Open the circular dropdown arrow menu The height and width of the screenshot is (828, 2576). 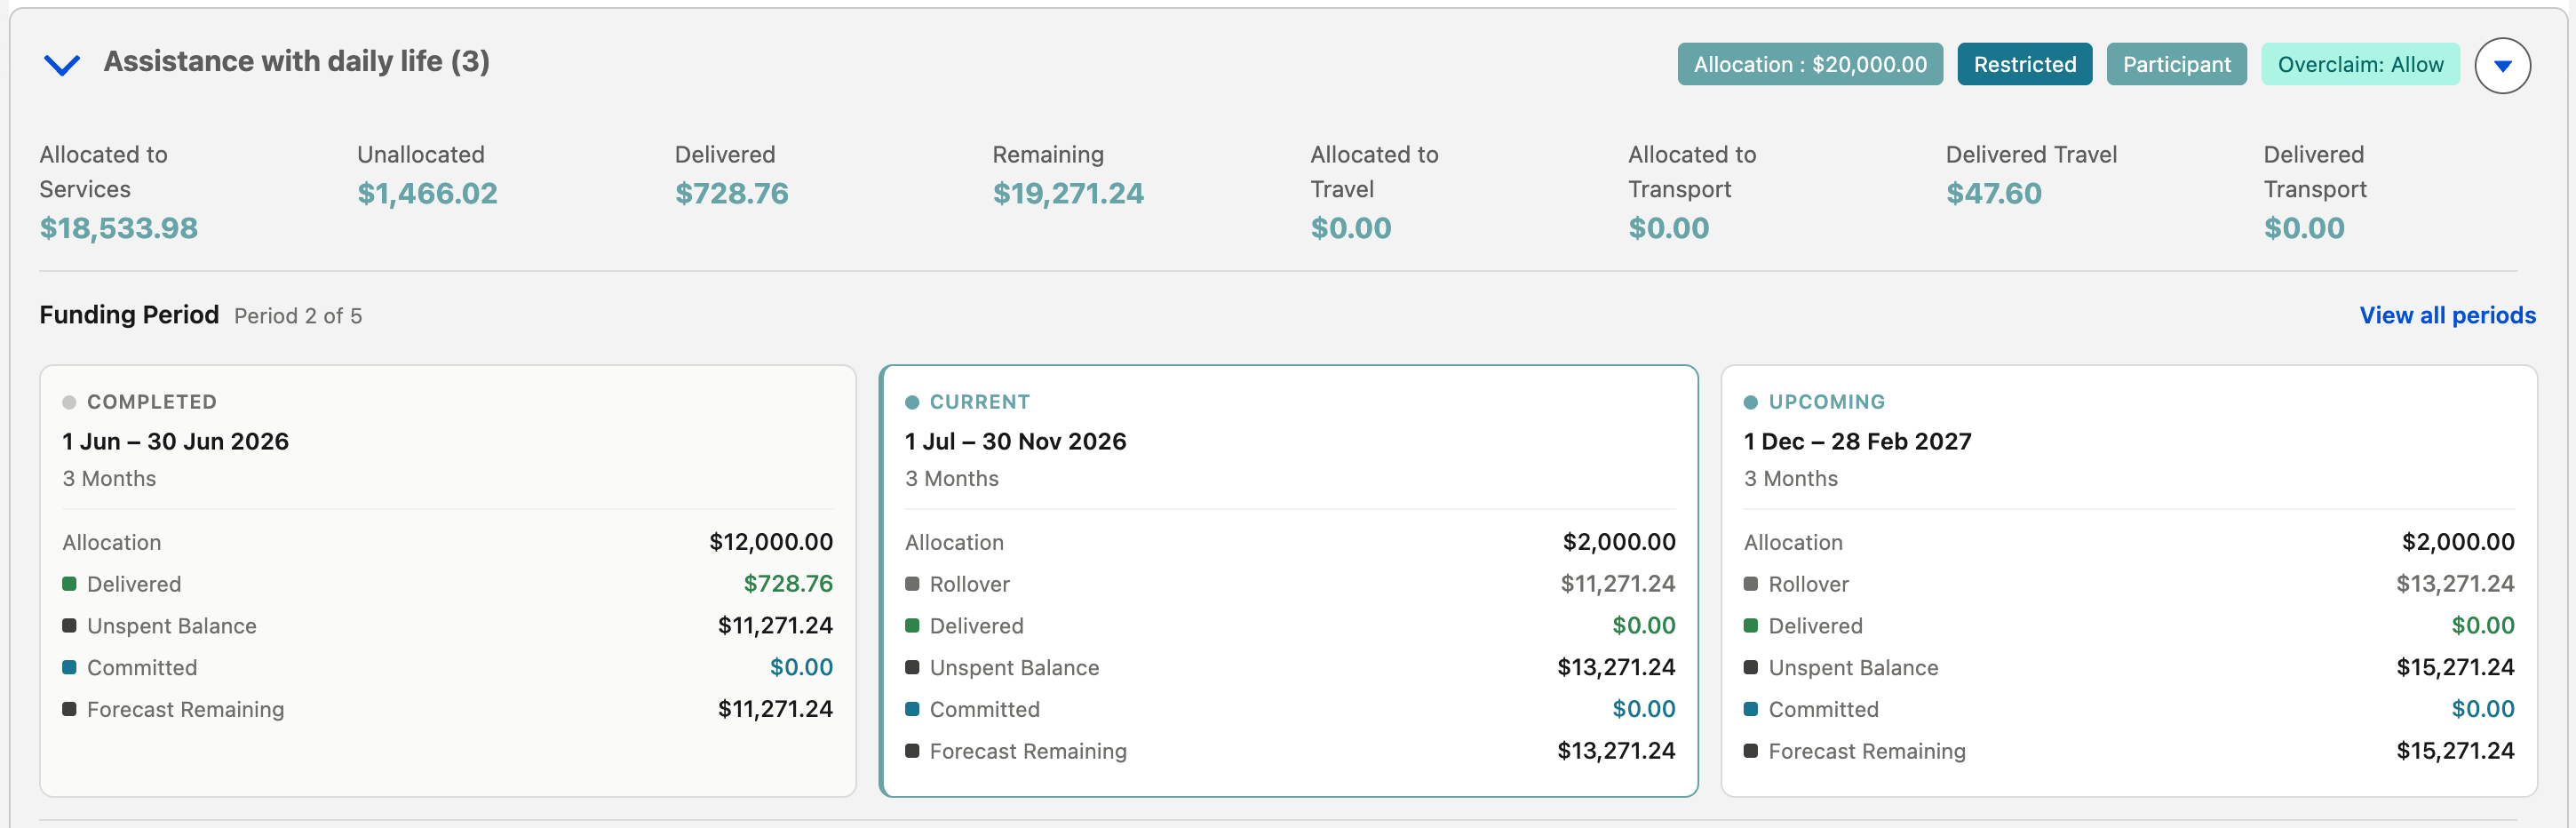(2502, 66)
